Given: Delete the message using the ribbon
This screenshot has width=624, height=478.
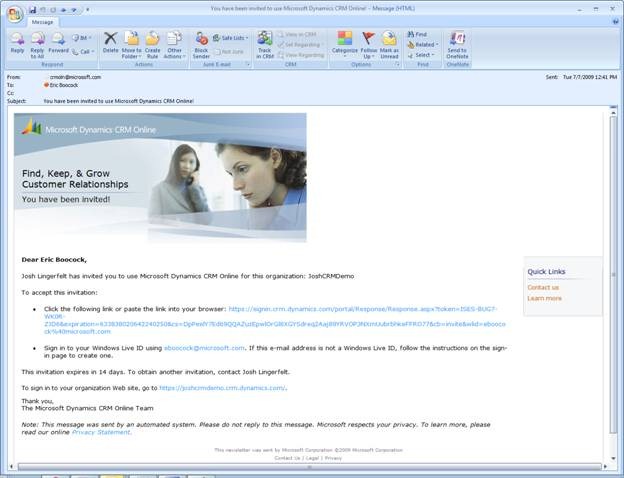Looking at the screenshot, I should 110,41.
